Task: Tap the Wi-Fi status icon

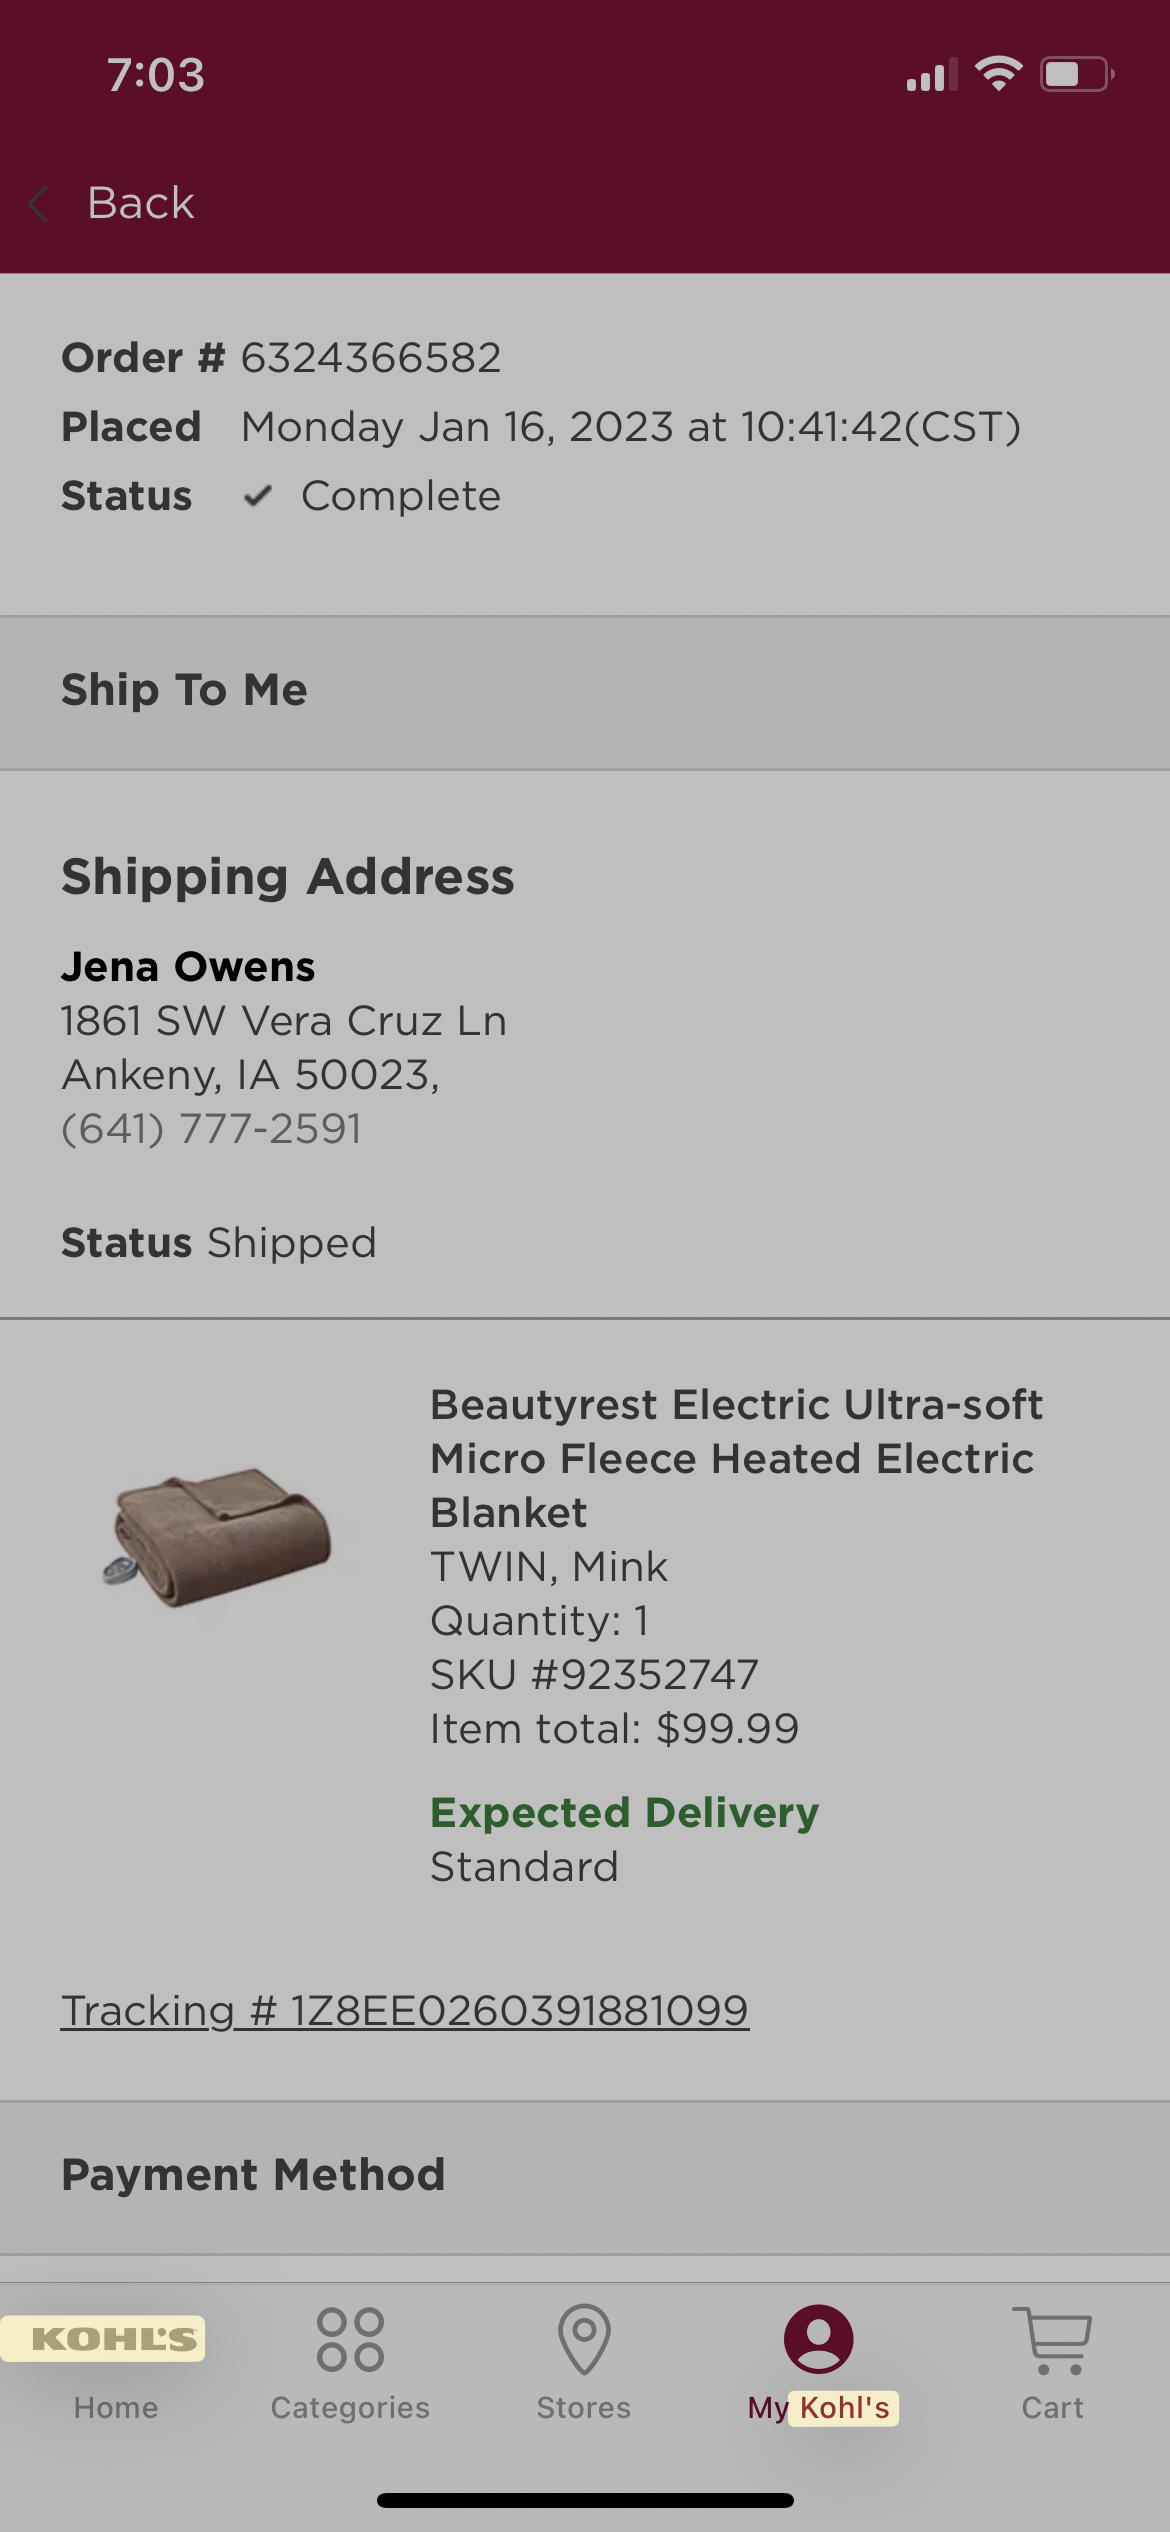Action: [x=998, y=74]
